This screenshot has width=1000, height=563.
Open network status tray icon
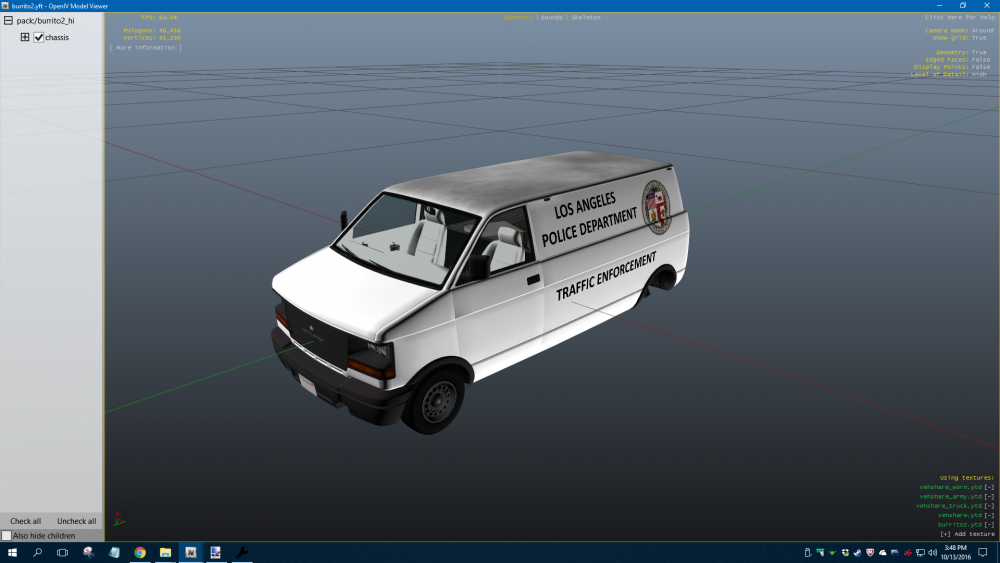point(920,553)
